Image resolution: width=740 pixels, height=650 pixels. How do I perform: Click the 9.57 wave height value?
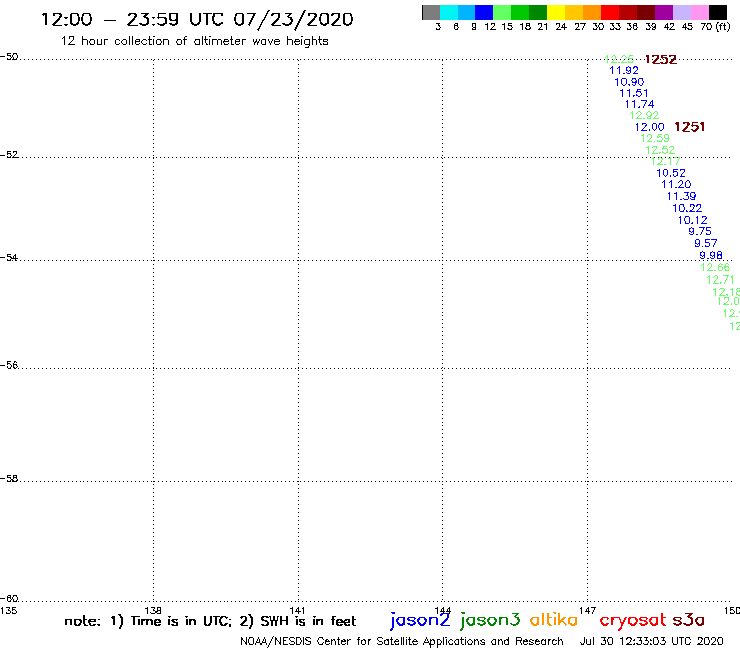pyautogui.click(x=706, y=244)
